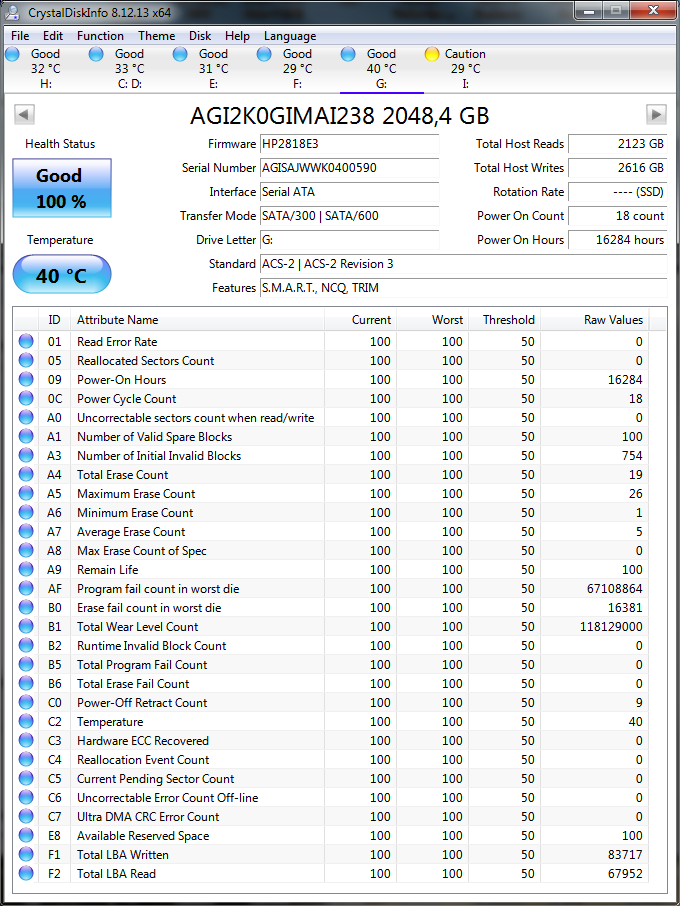
Task: Click status icon for Total Erase Count
Action: pos(26,474)
